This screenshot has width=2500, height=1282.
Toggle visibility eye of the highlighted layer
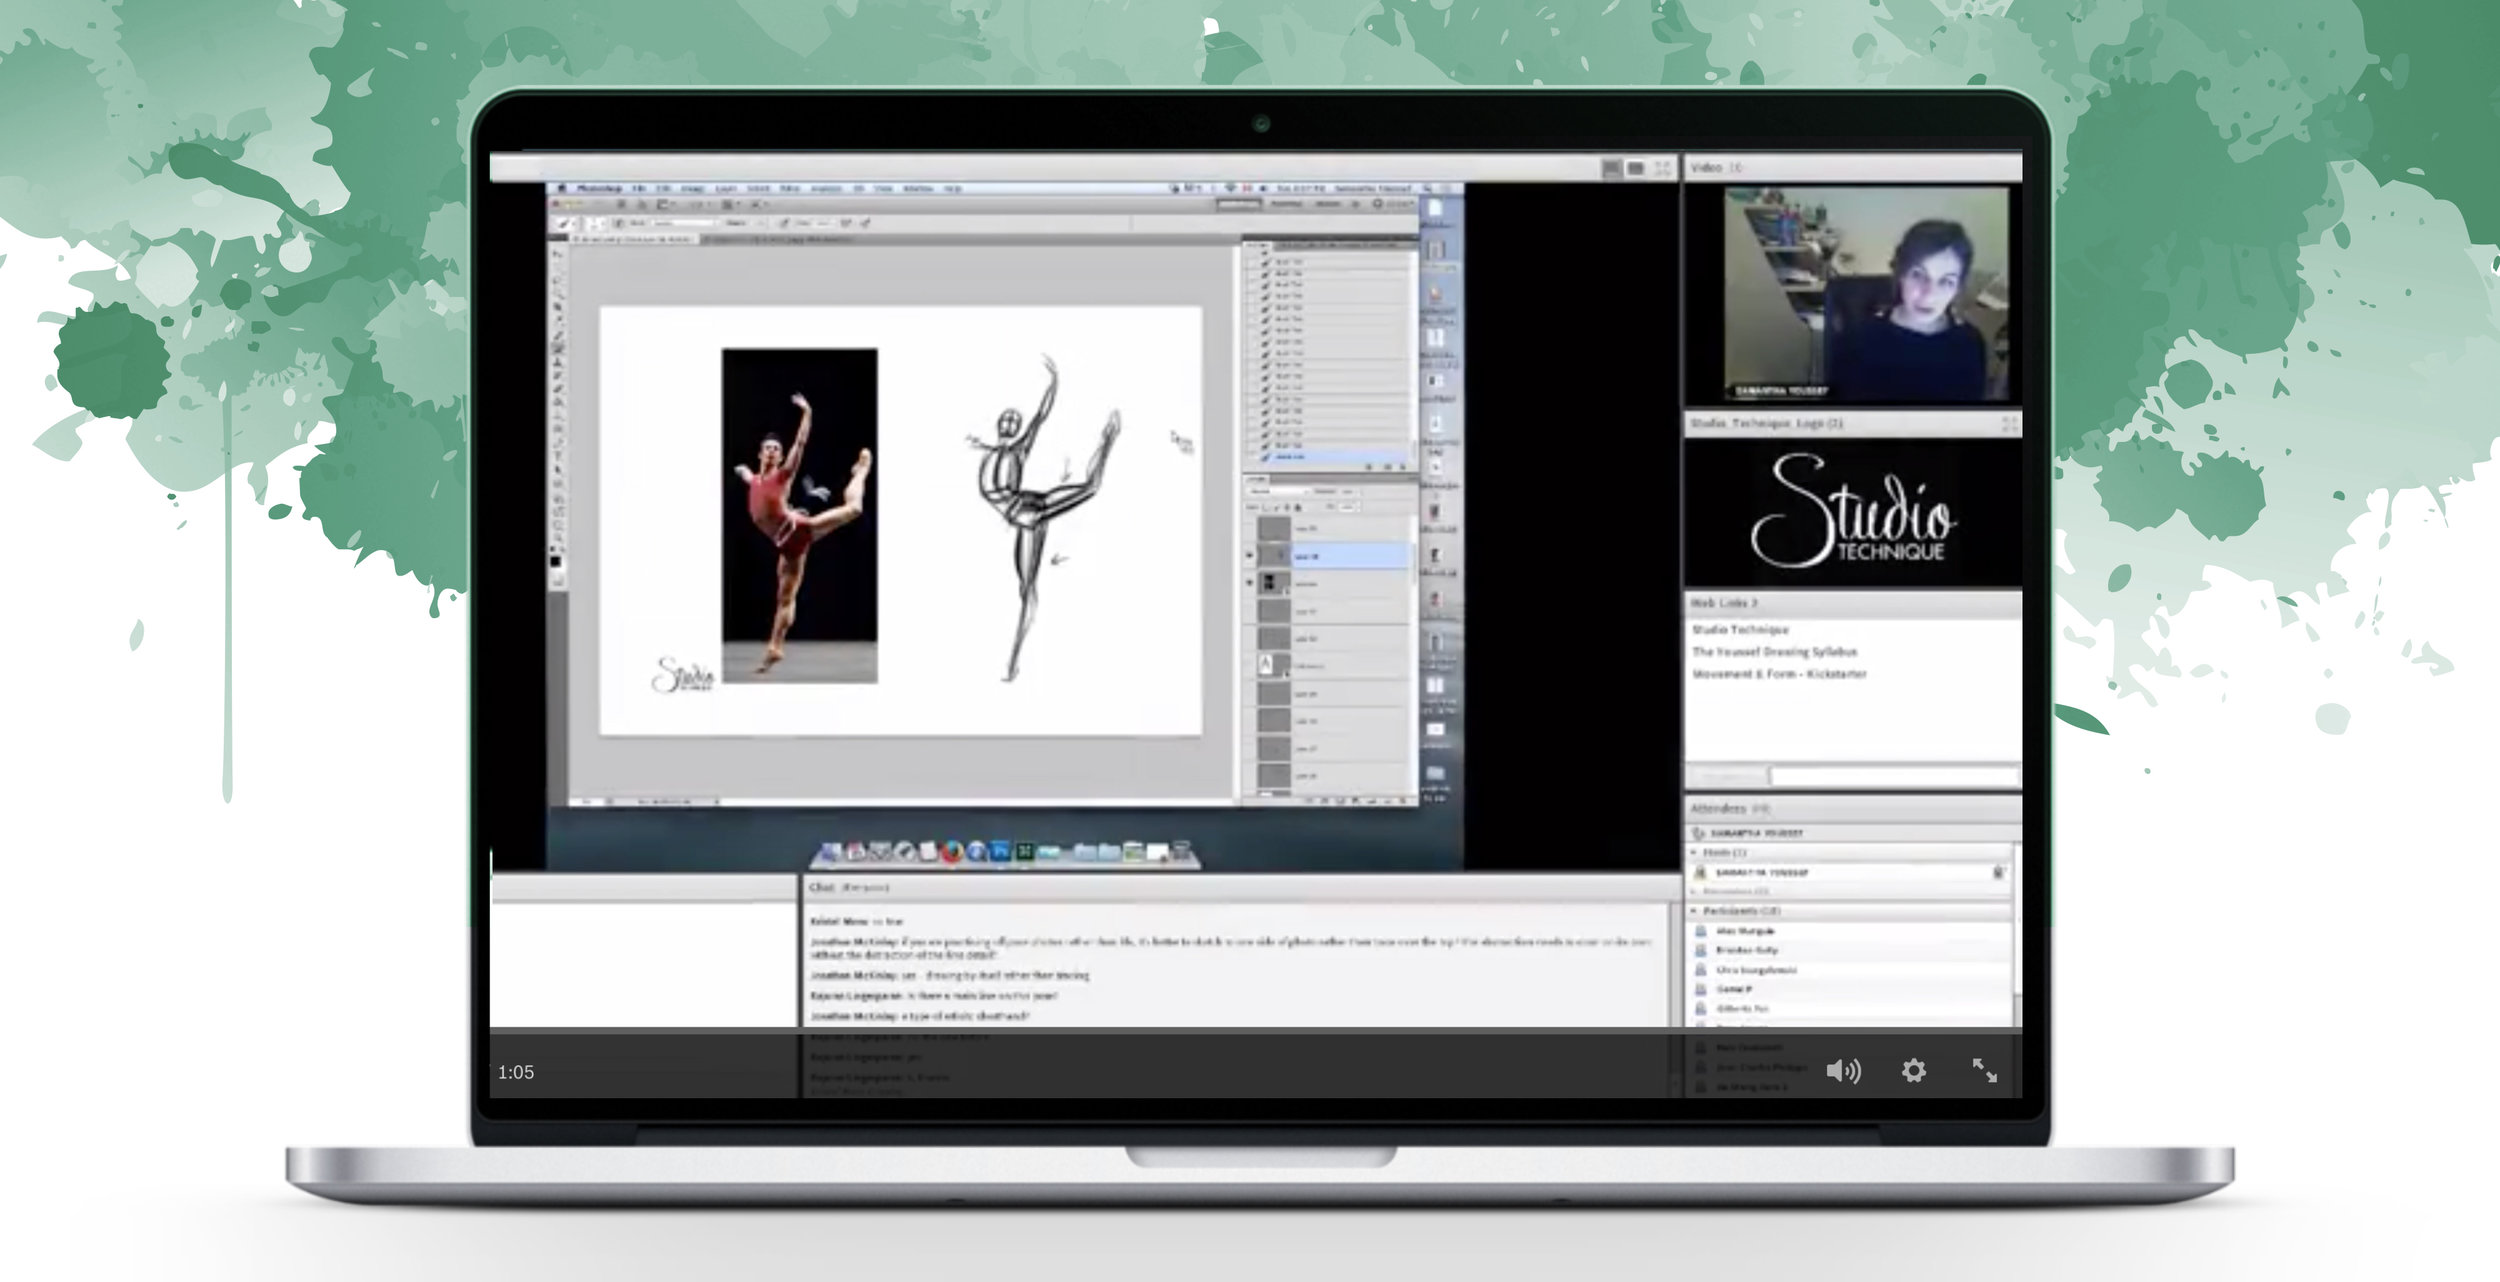click(x=1250, y=555)
